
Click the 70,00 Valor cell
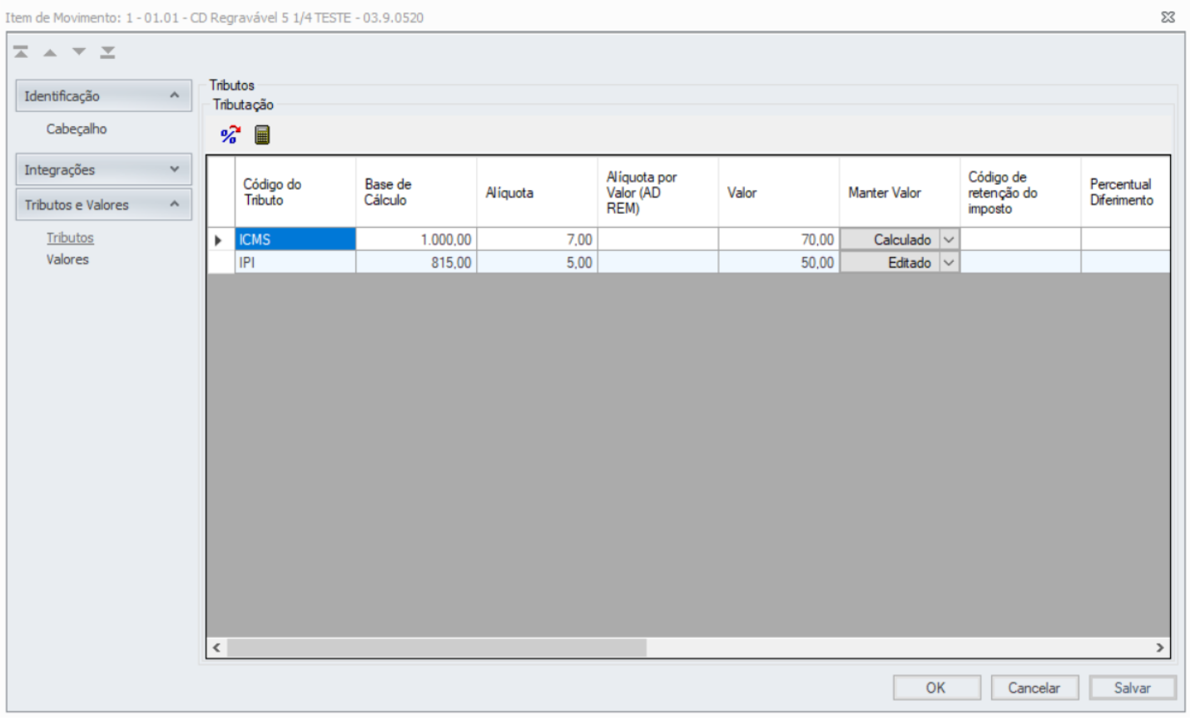[x=779, y=240]
